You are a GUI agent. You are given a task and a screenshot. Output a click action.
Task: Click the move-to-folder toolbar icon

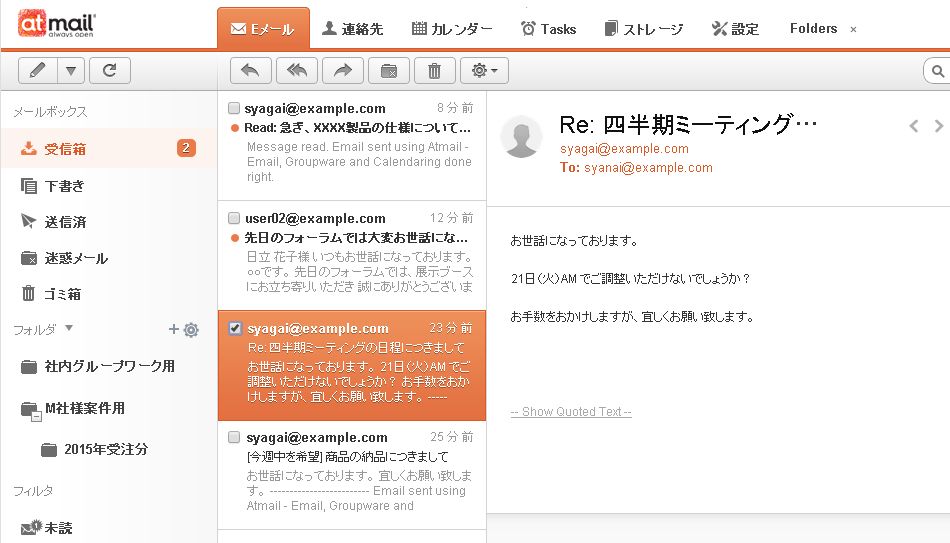[388, 70]
